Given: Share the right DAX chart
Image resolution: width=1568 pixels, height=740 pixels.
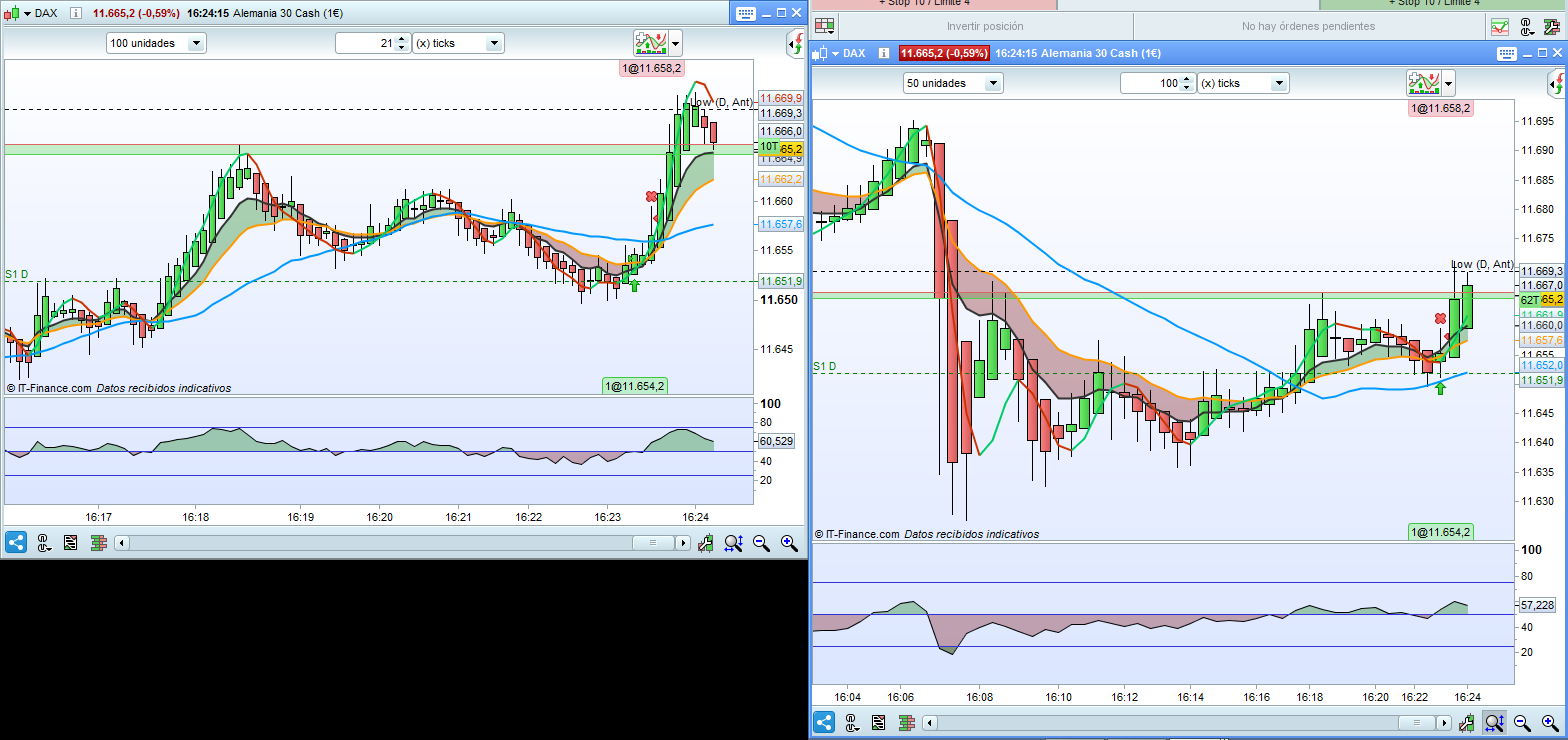Looking at the screenshot, I should point(824,722).
